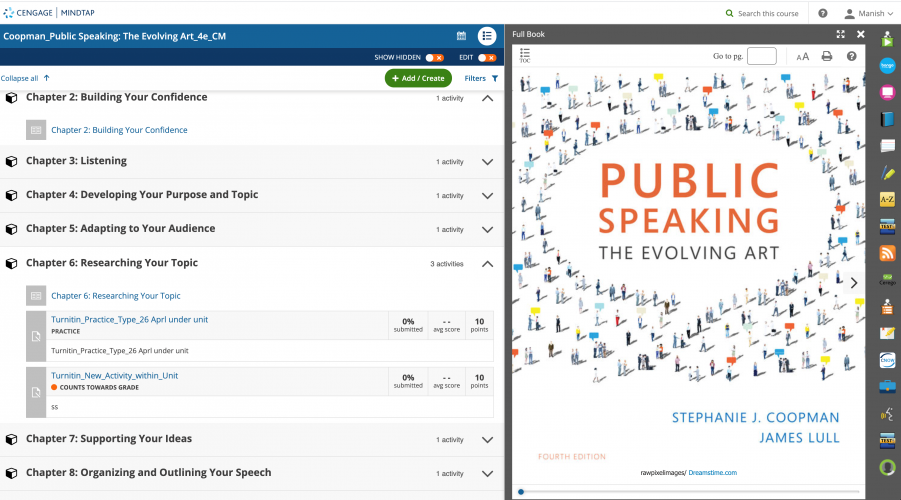Click the Collapse all link
Viewport: 901px width, 500px height.
click(x=25, y=78)
